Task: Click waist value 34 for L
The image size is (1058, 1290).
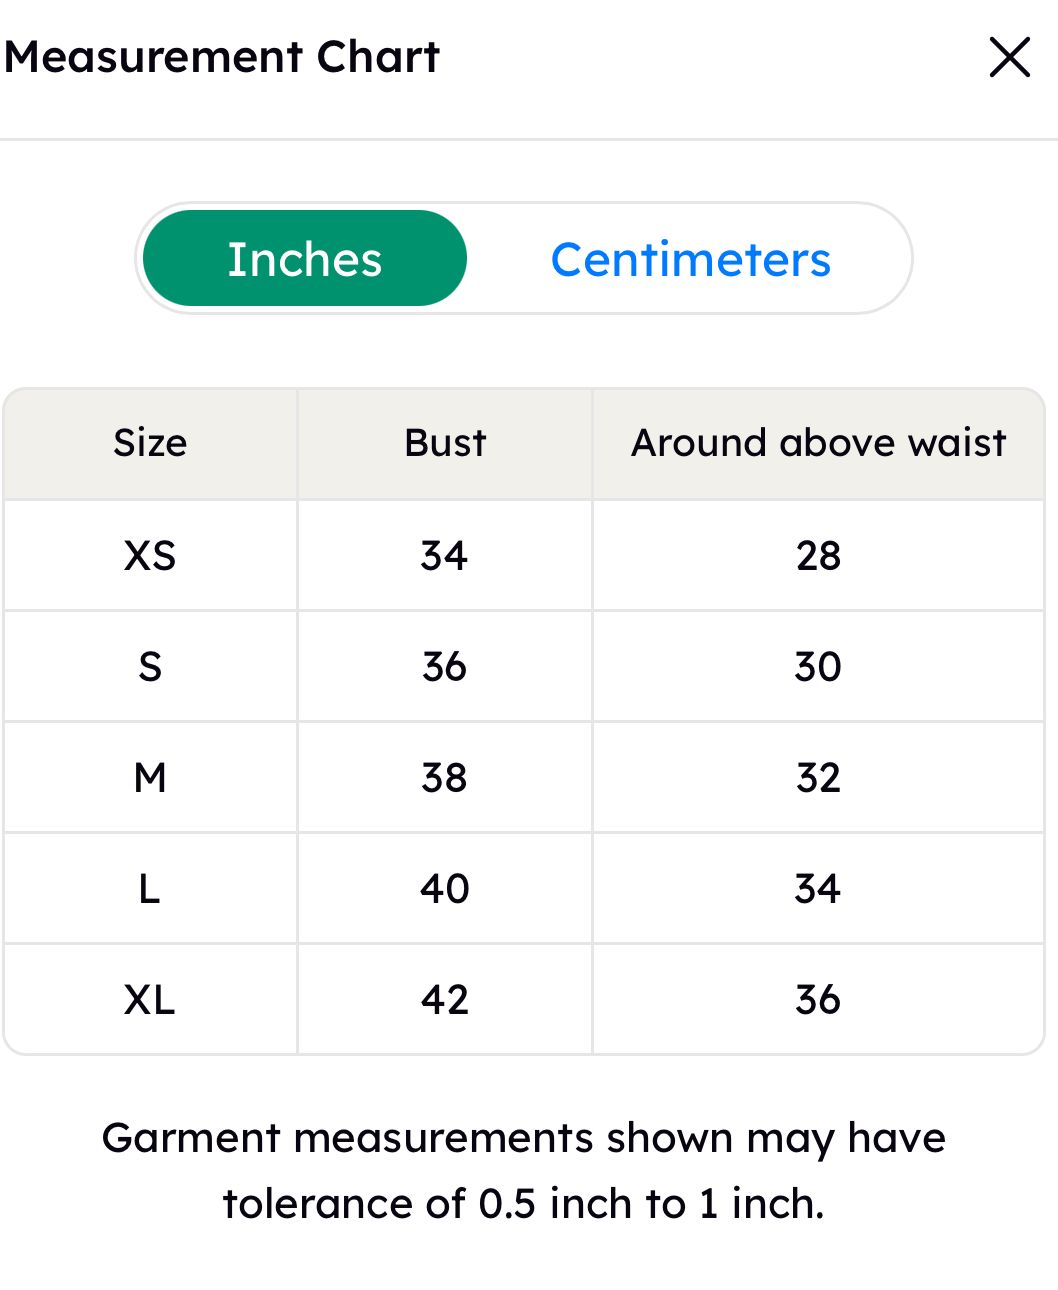Action: click(x=818, y=889)
